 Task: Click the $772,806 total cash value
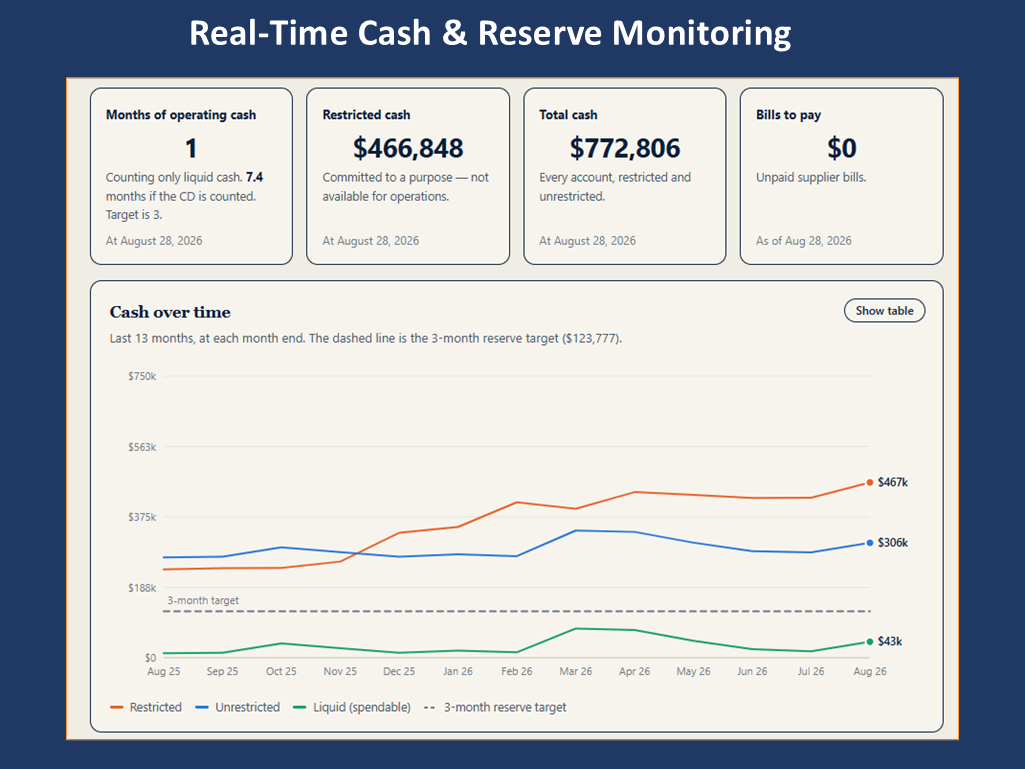(625, 148)
